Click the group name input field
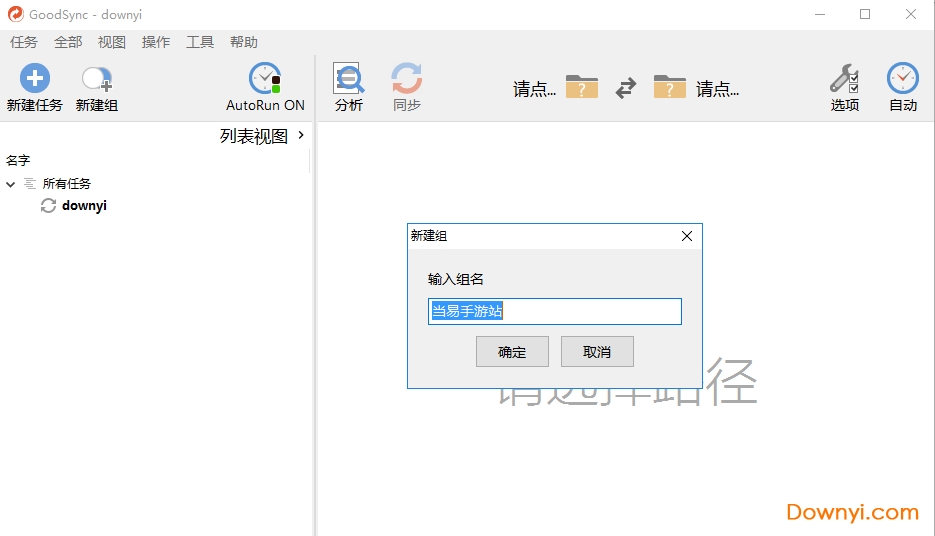The image size is (935, 536). tap(555, 311)
